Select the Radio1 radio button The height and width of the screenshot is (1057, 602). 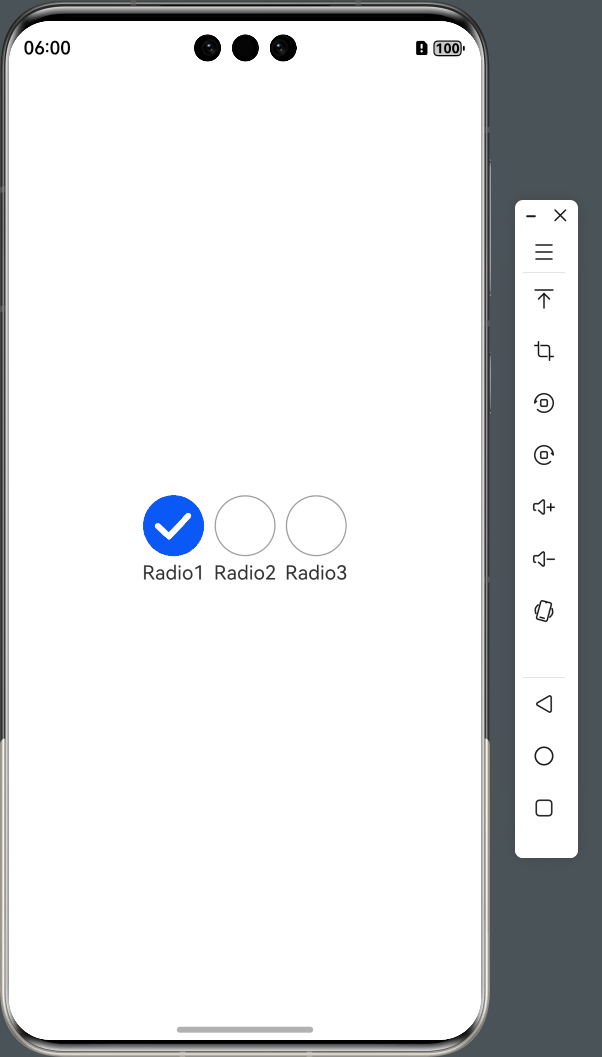(173, 526)
